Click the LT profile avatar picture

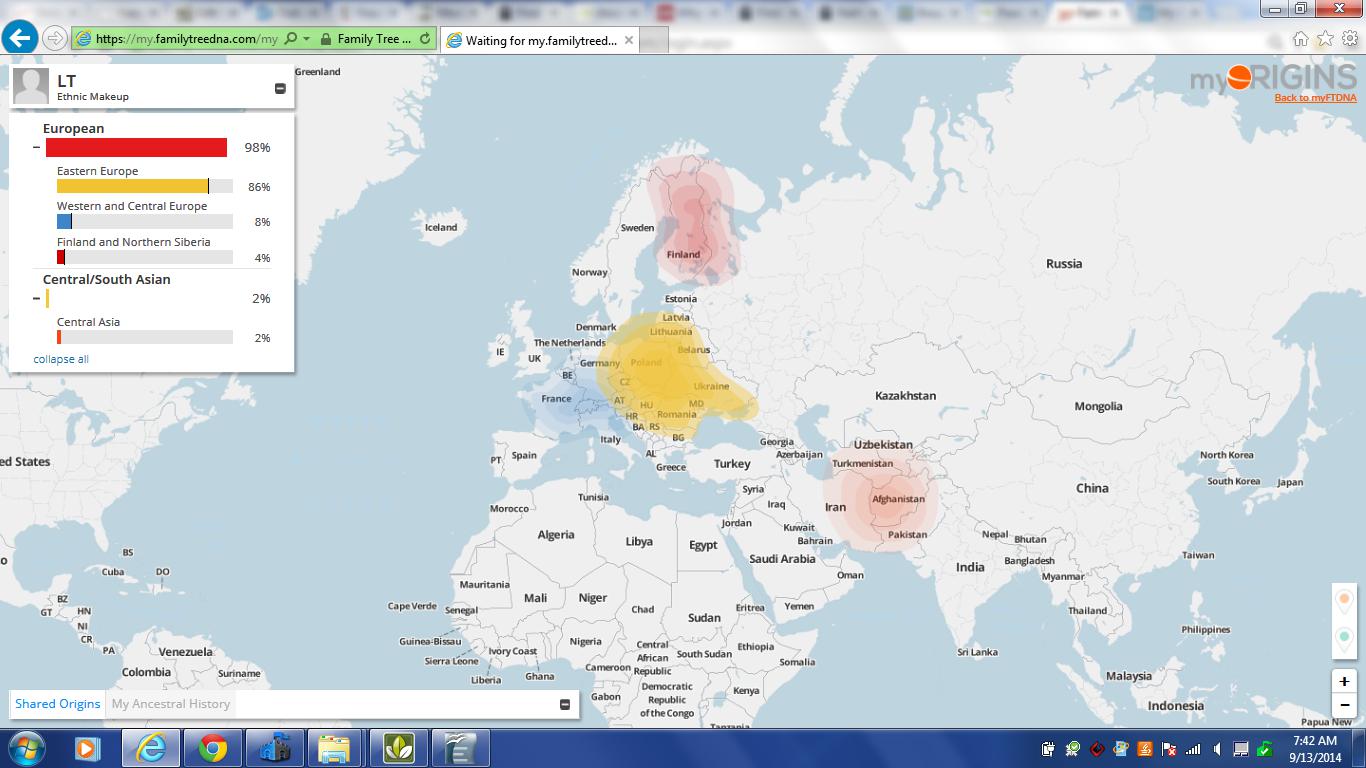[x=31, y=87]
